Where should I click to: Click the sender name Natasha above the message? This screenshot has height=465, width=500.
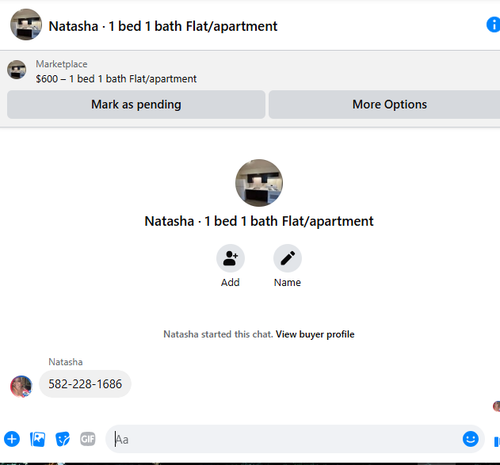pos(66,362)
